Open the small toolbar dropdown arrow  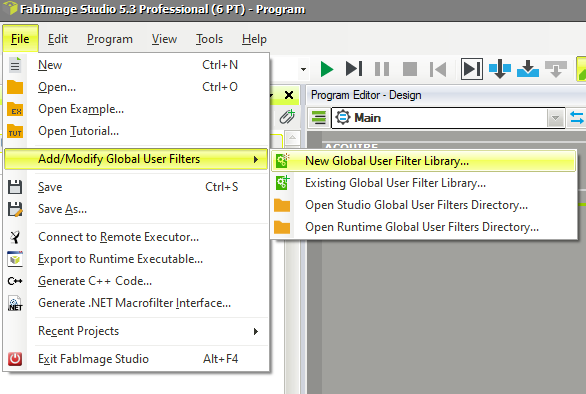[x=303, y=70]
